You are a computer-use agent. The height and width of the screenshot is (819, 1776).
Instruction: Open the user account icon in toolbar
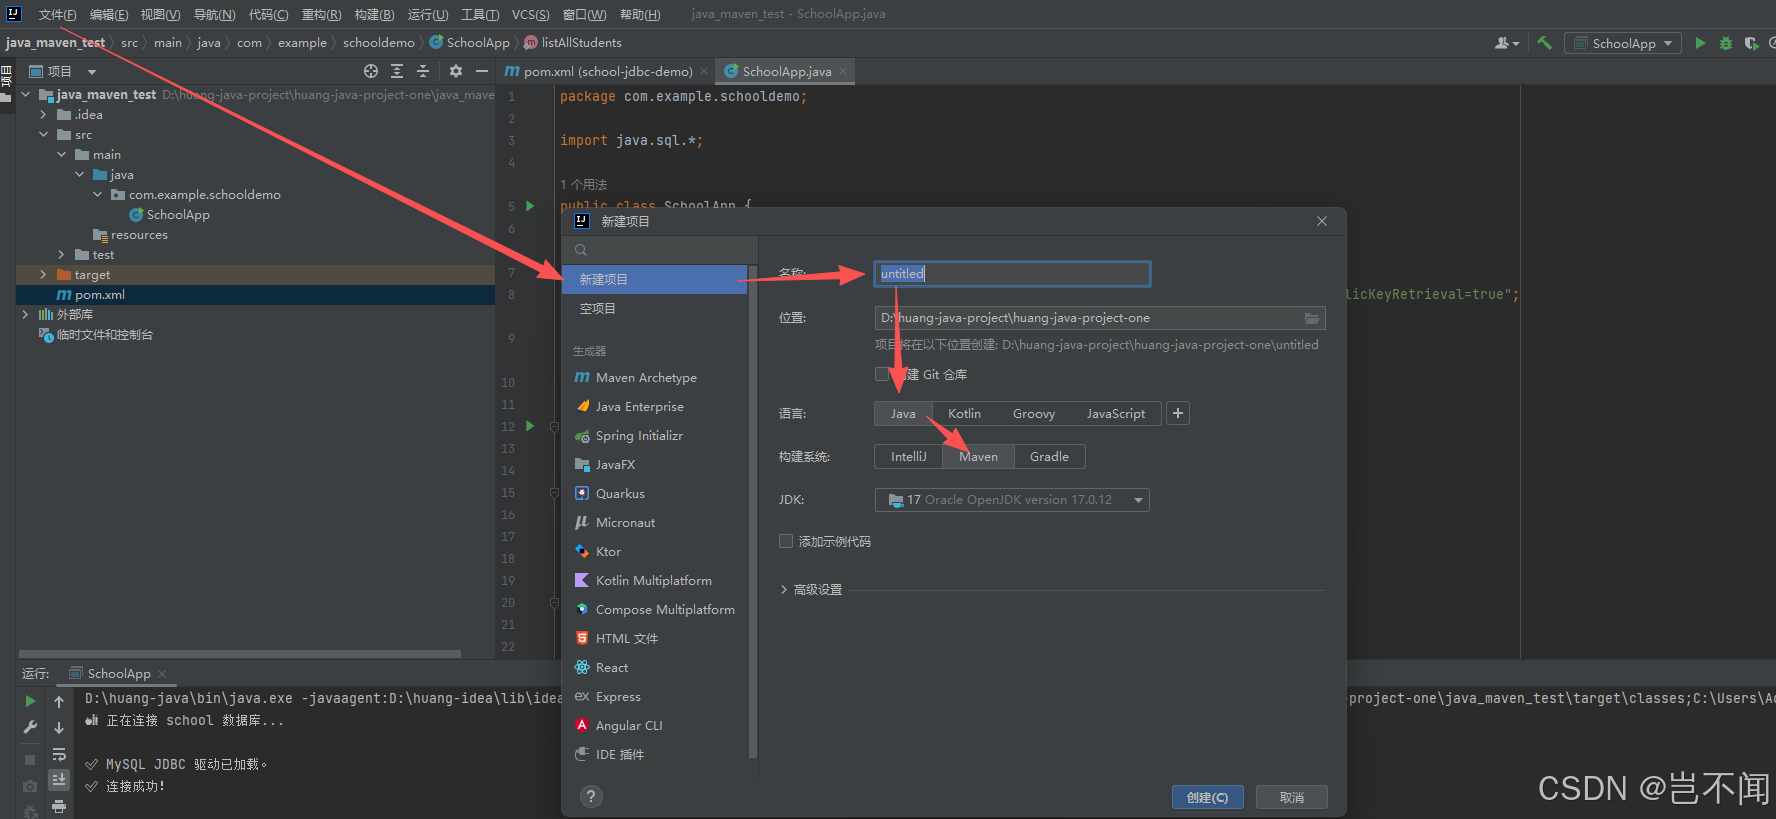click(1506, 43)
